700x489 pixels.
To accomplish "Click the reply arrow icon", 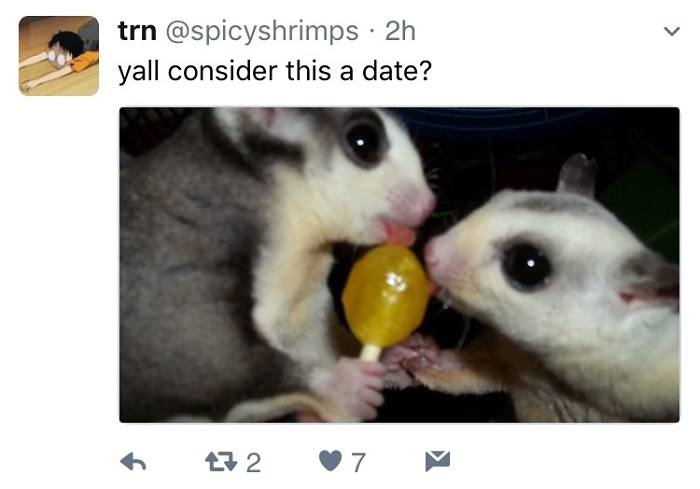I will 133,462.
